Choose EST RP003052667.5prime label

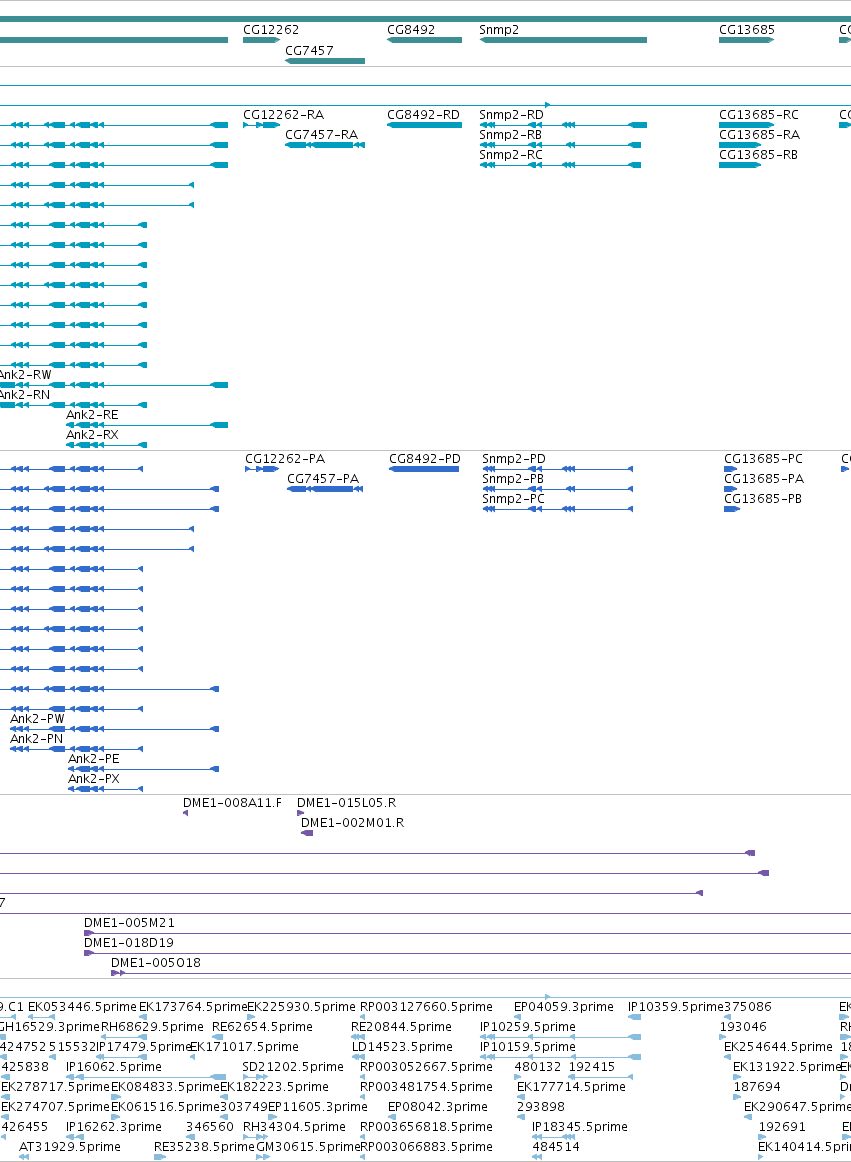[426, 1067]
